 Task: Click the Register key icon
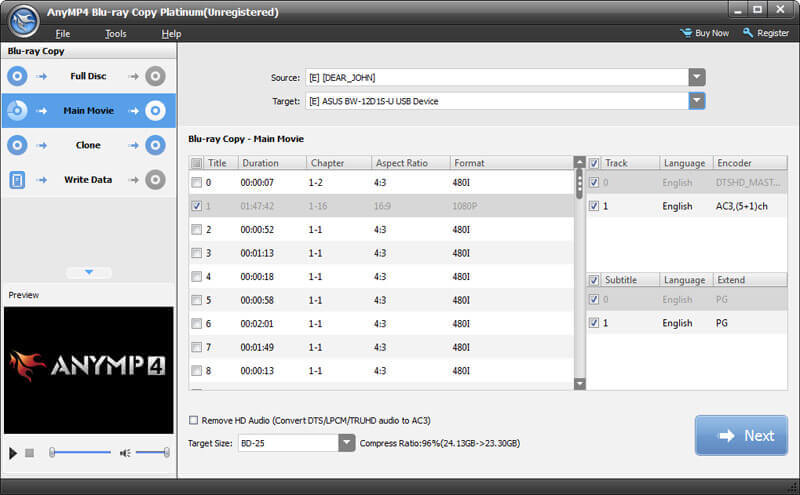[748, 33]
